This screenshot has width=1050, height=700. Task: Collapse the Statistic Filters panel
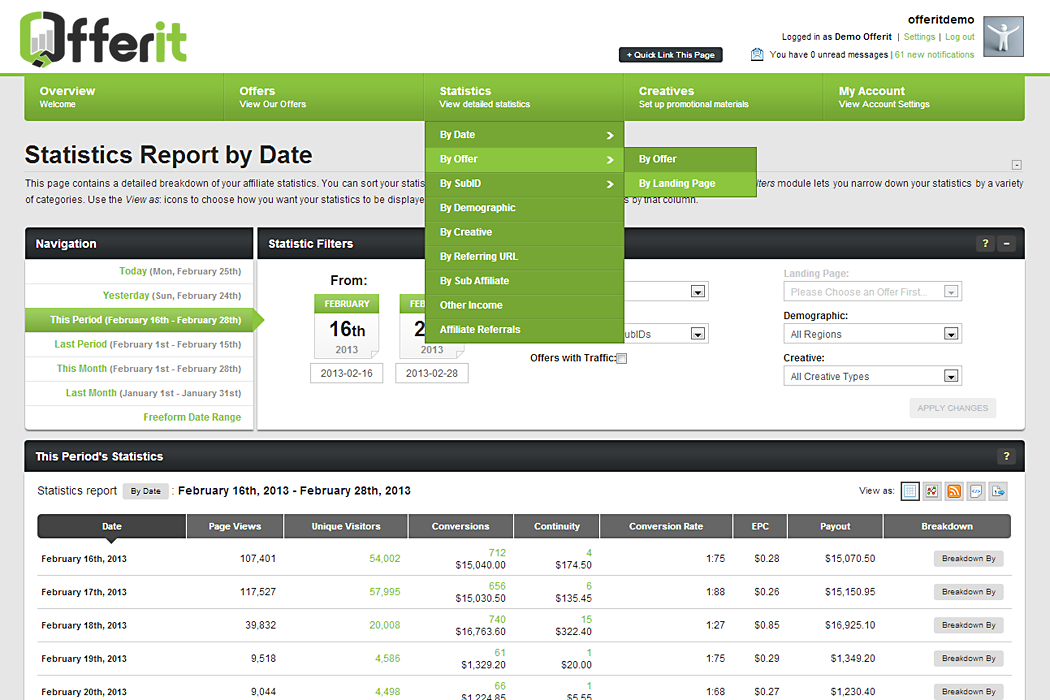pos(1007,243)
